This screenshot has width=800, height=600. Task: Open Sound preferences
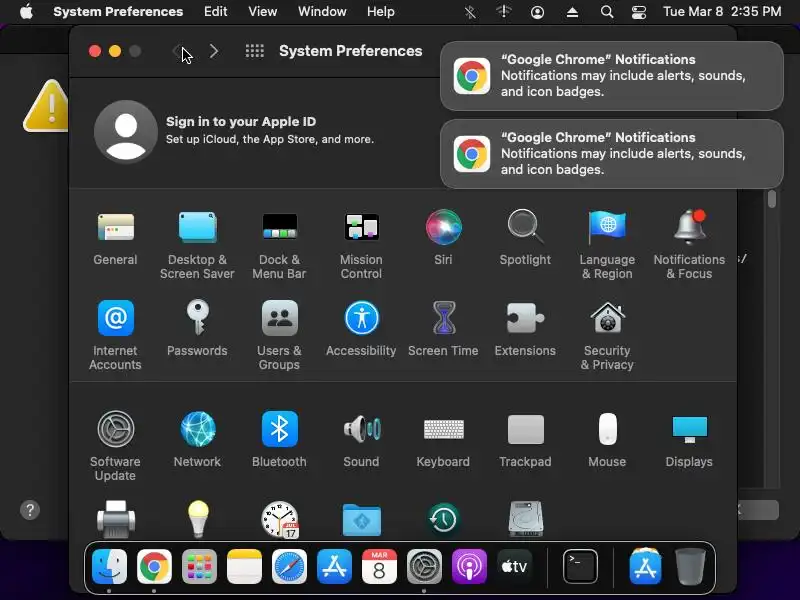click(361, 439)
